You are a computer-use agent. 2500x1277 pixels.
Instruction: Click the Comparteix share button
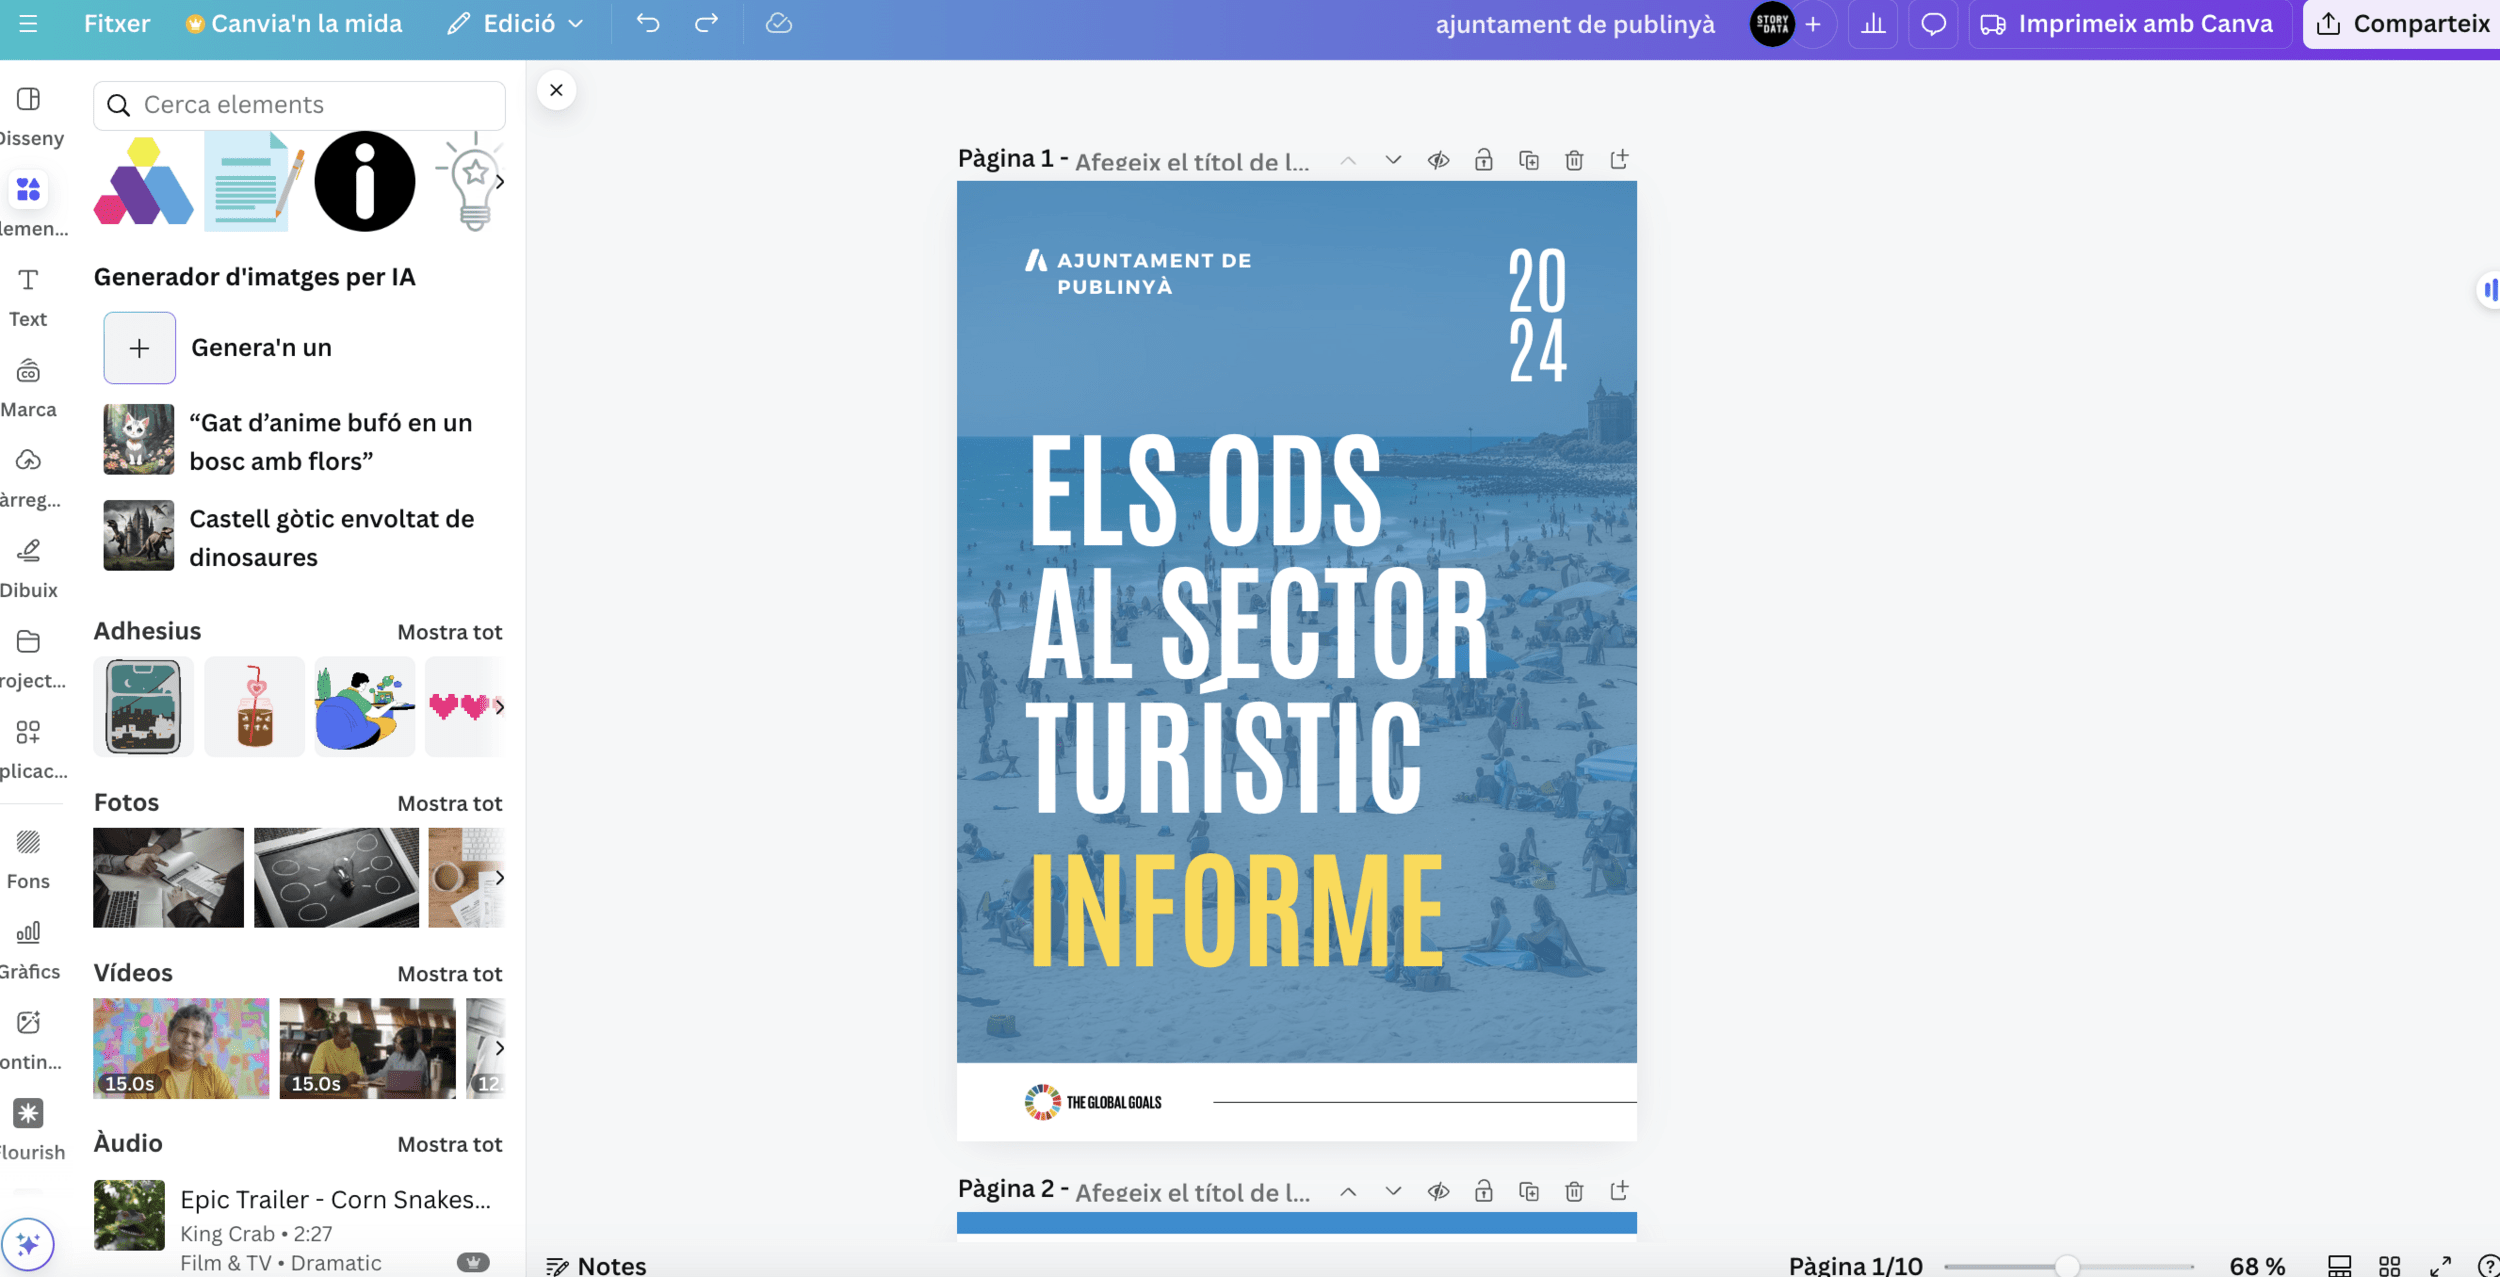2403,24
